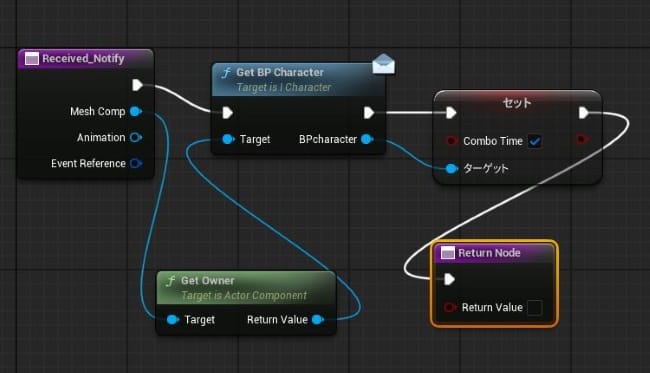Click the Get Owner Return Value output pin

click(x=318, y=320)
